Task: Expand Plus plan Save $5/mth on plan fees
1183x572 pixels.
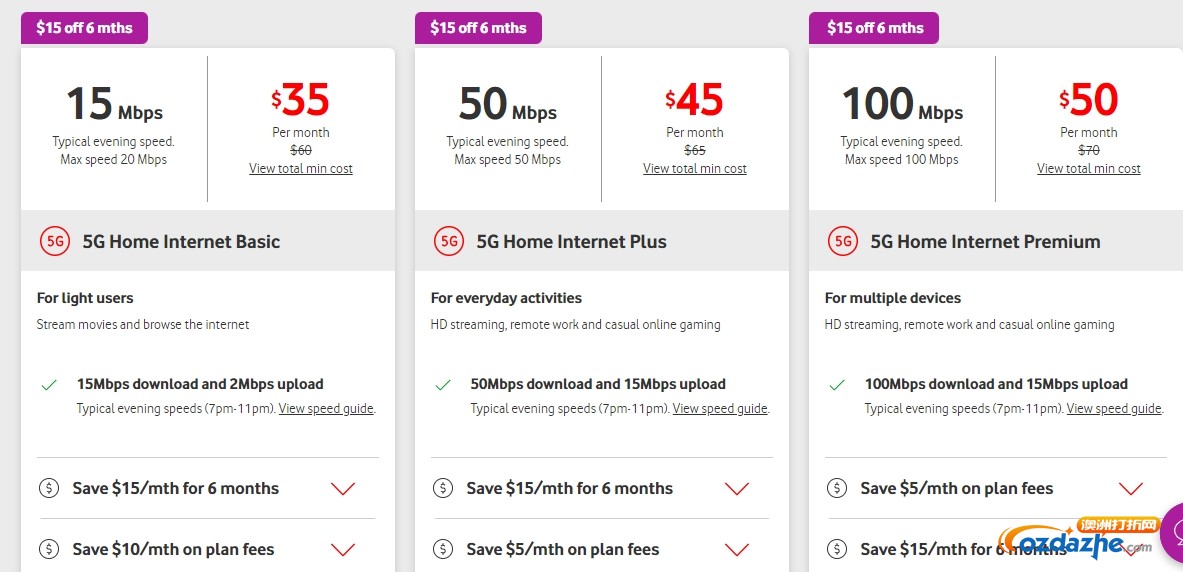Action: coord(736,550)
